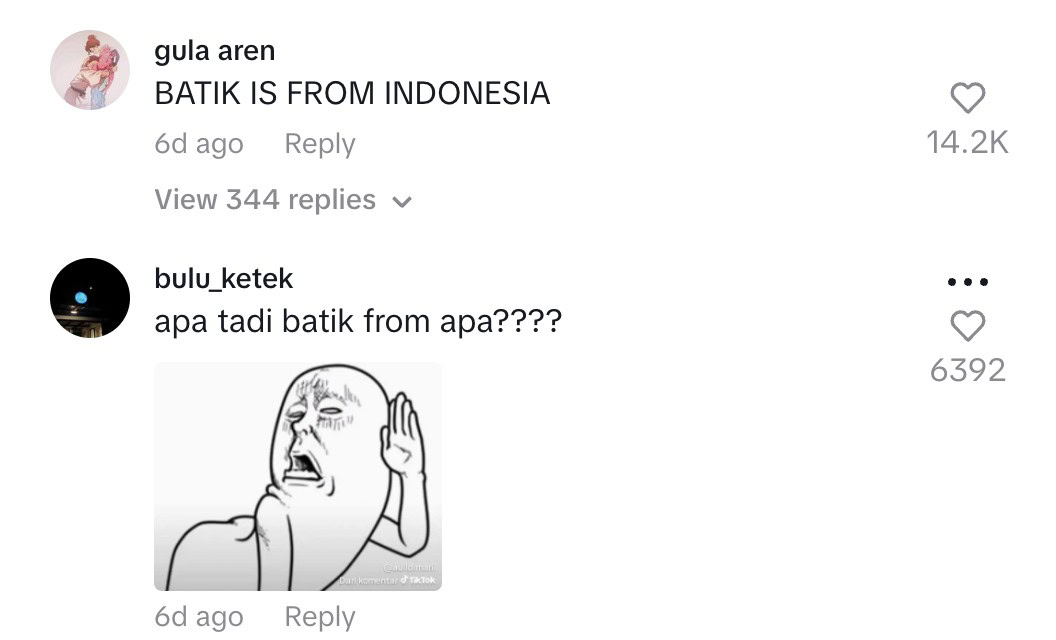Screen dimensions: 1056x640
Task: Reply to bulu_ketek's comment
Action: pyautogui.click(x=320, y=616)
